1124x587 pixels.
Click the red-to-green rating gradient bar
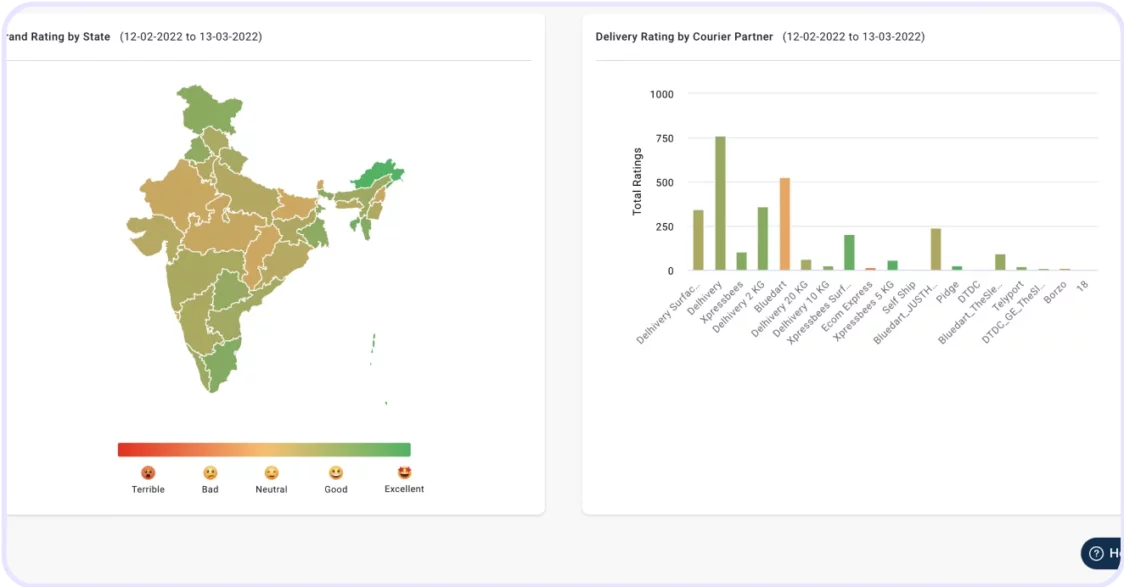click(264, 449)
